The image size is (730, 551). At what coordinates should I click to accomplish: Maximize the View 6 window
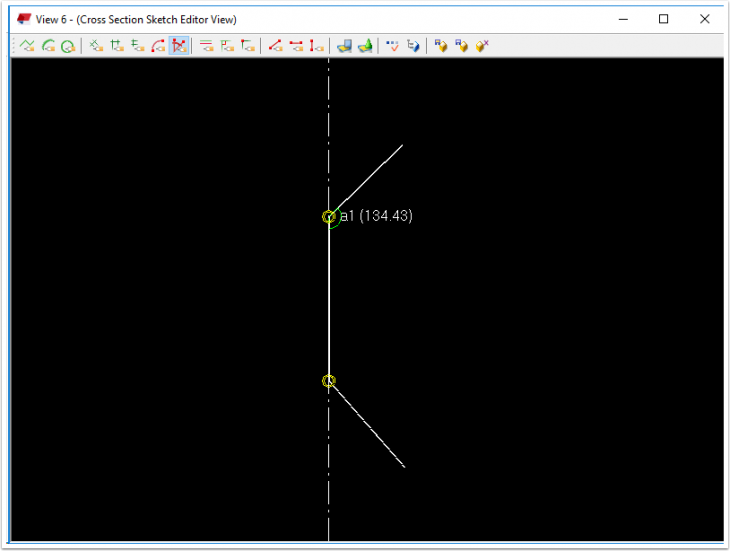[x=663, y=19]
